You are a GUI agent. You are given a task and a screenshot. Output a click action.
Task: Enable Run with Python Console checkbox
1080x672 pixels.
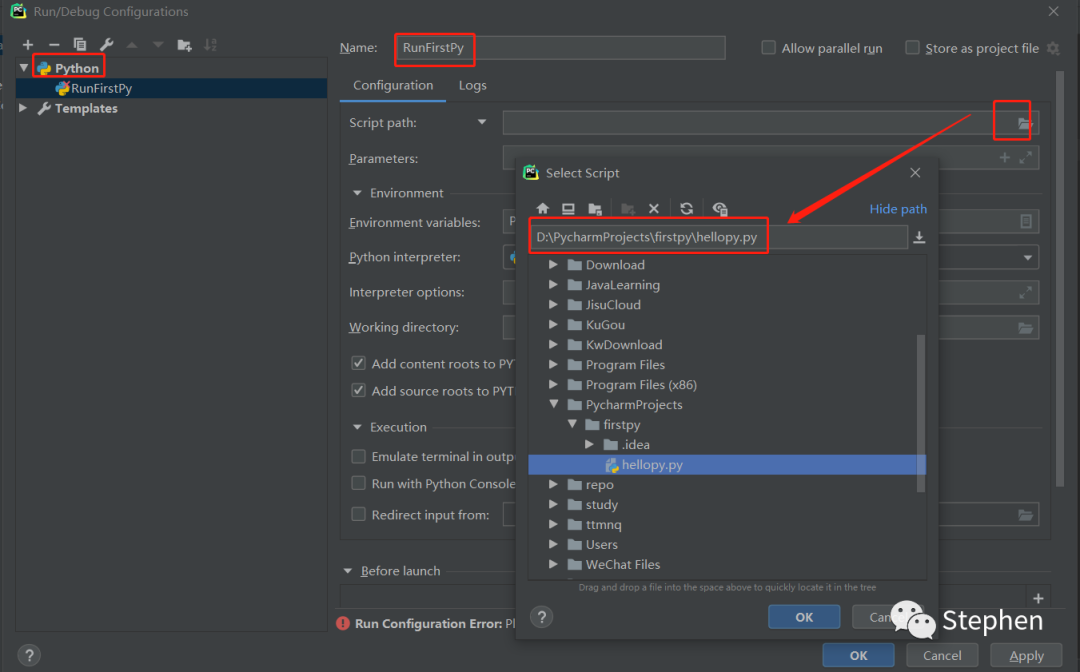[358, 483]
